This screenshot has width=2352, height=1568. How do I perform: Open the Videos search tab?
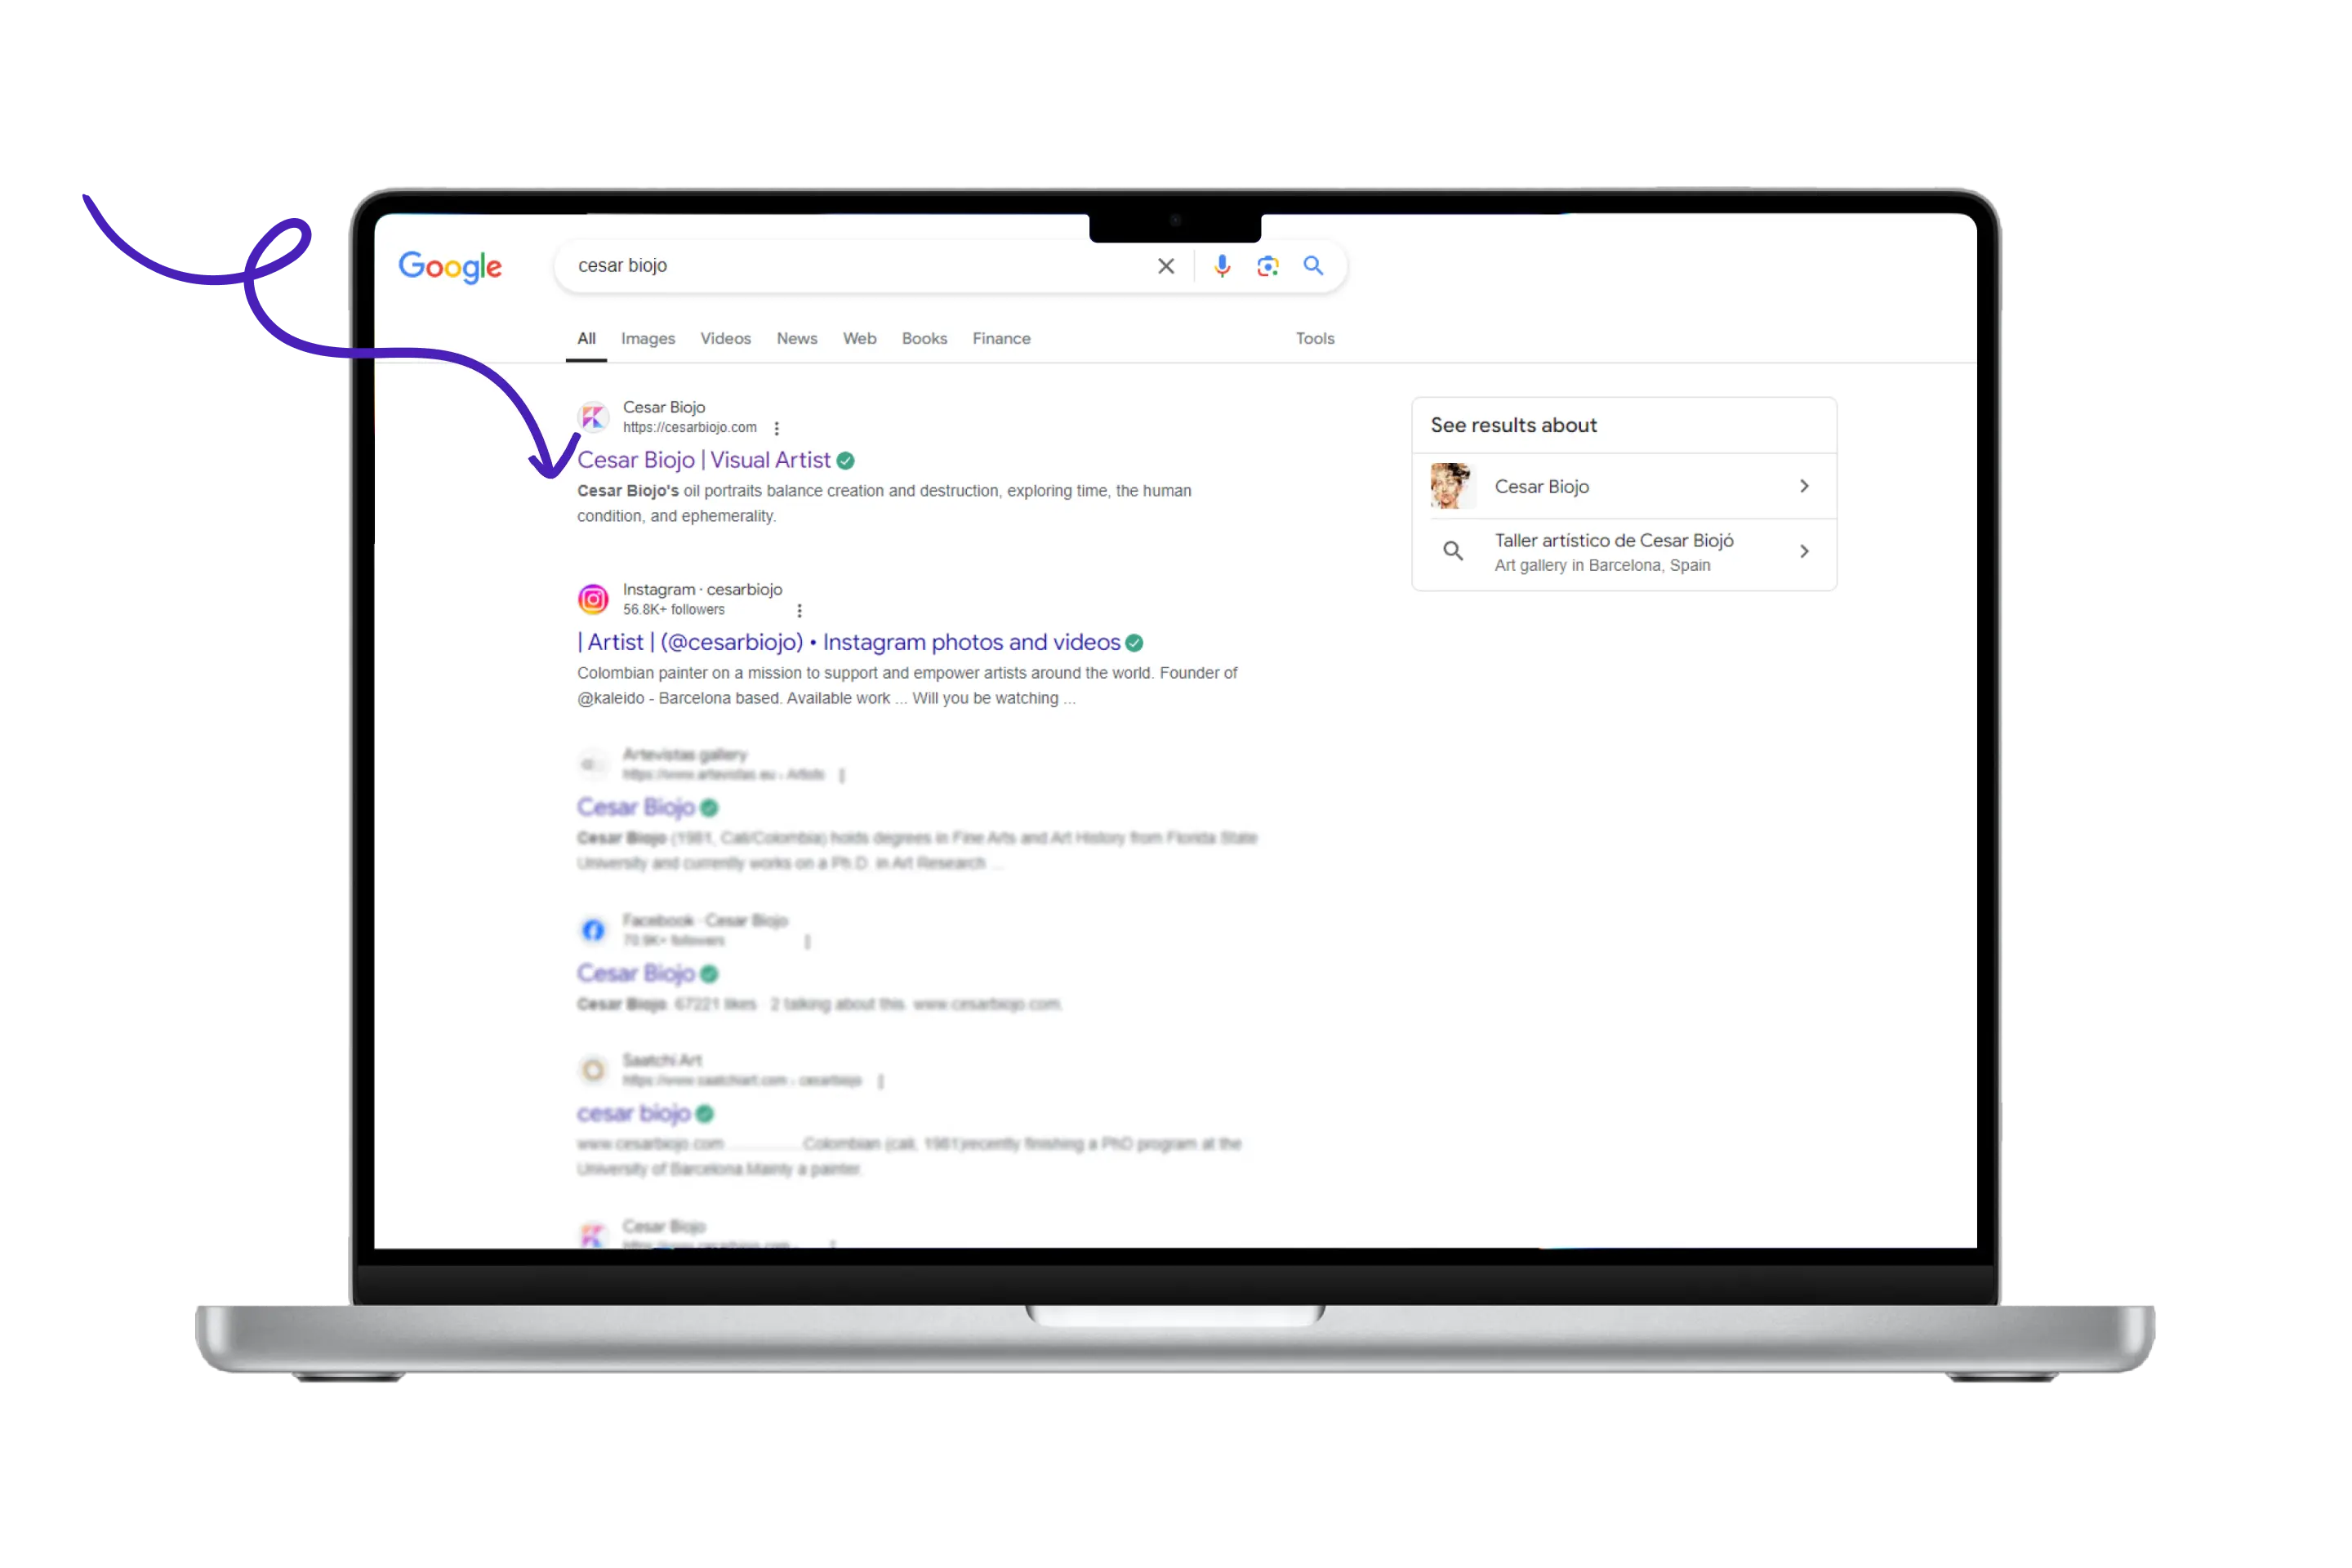click(723, 338)
